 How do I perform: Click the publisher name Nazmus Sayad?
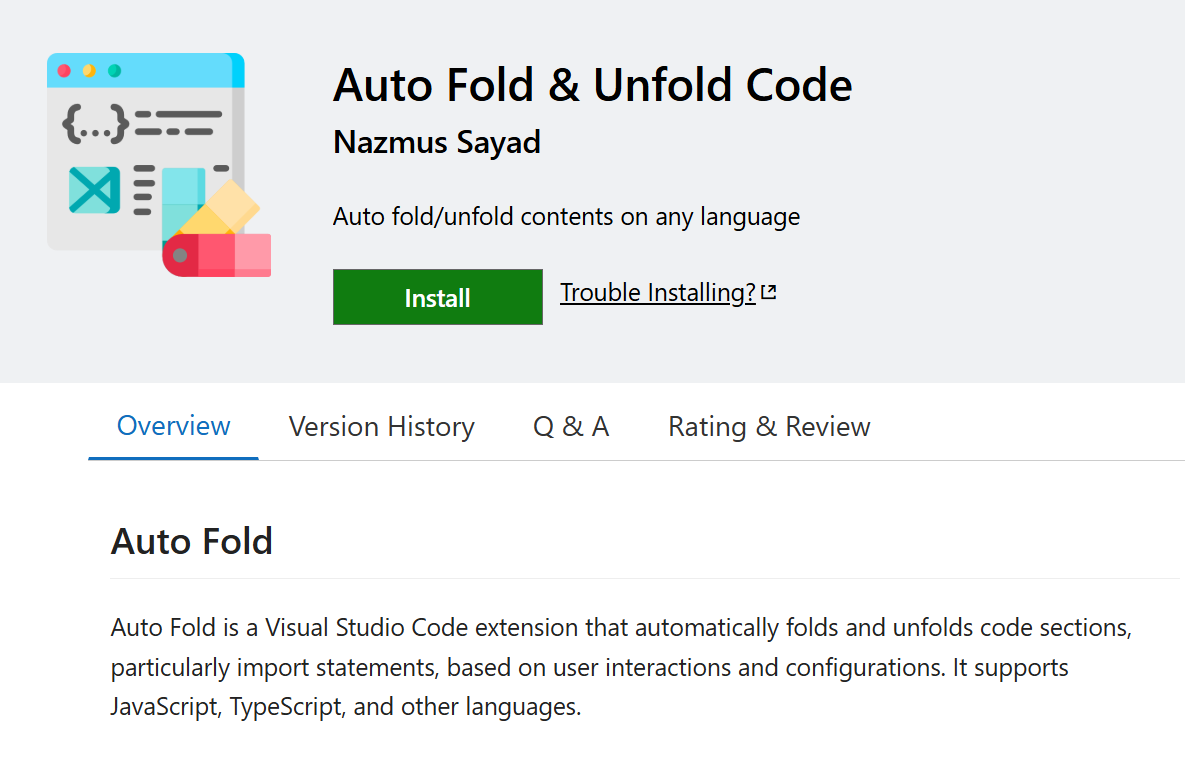(x=436, y=142)
